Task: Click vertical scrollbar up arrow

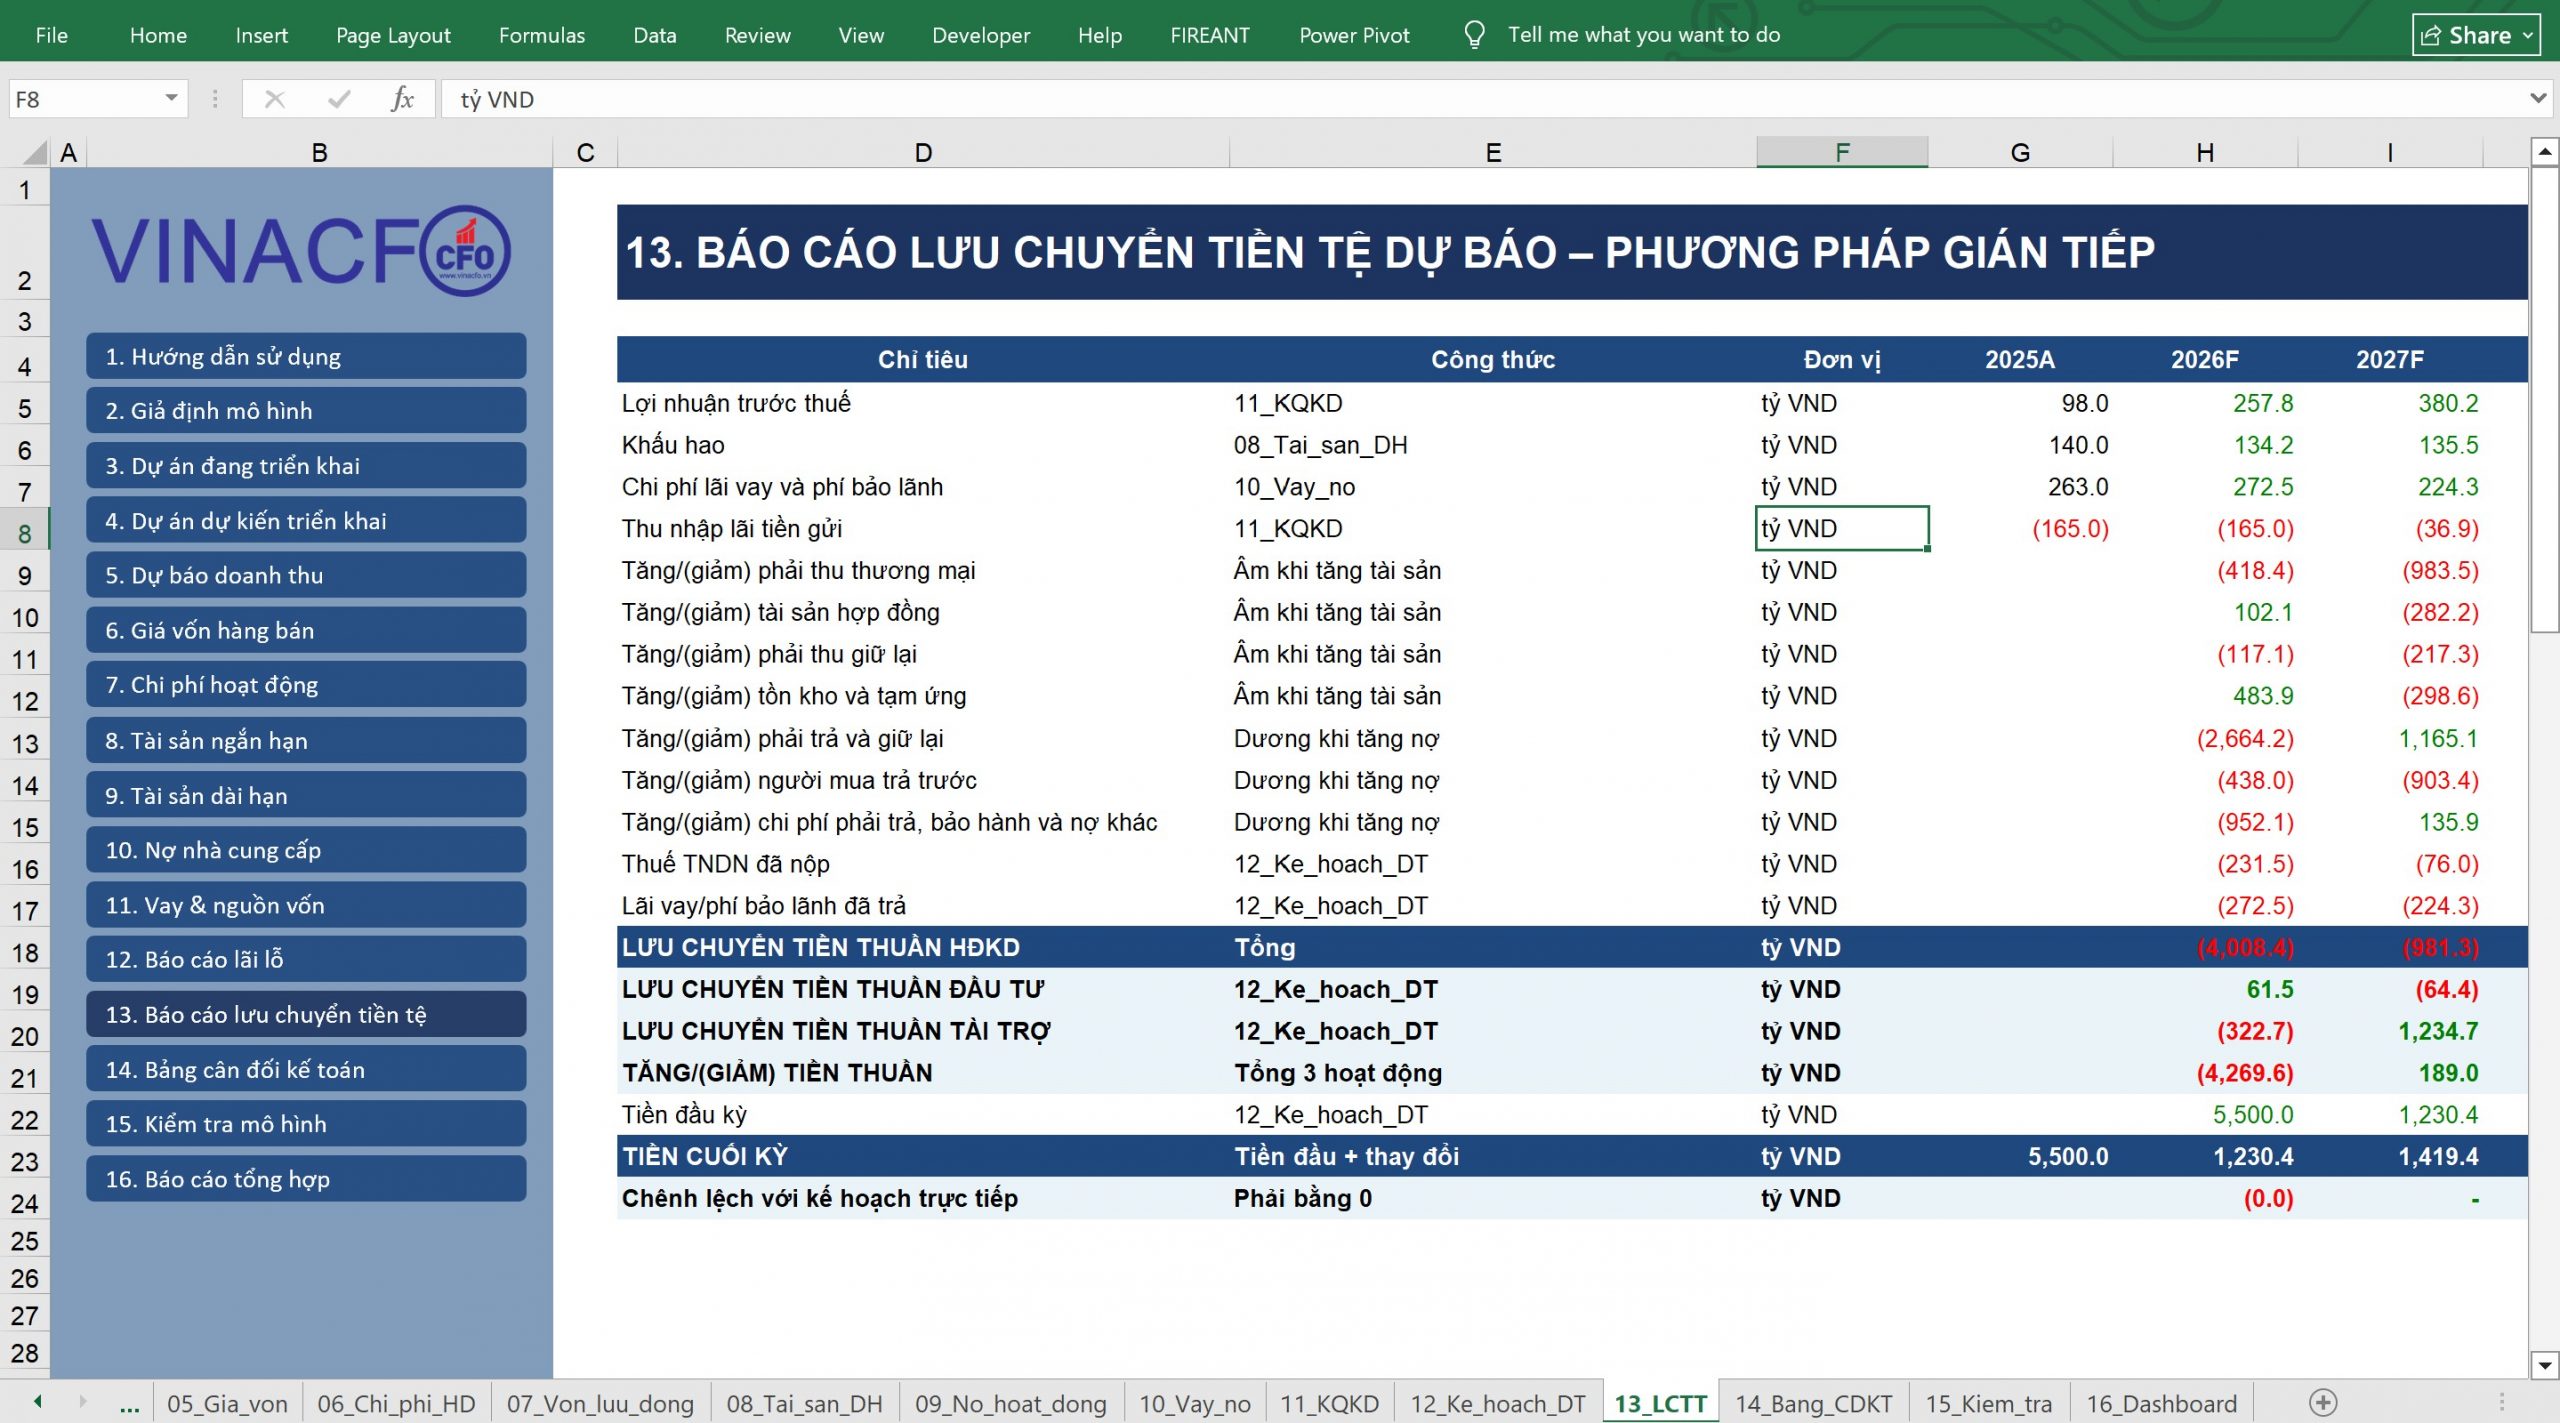Action: (2545, 152)
